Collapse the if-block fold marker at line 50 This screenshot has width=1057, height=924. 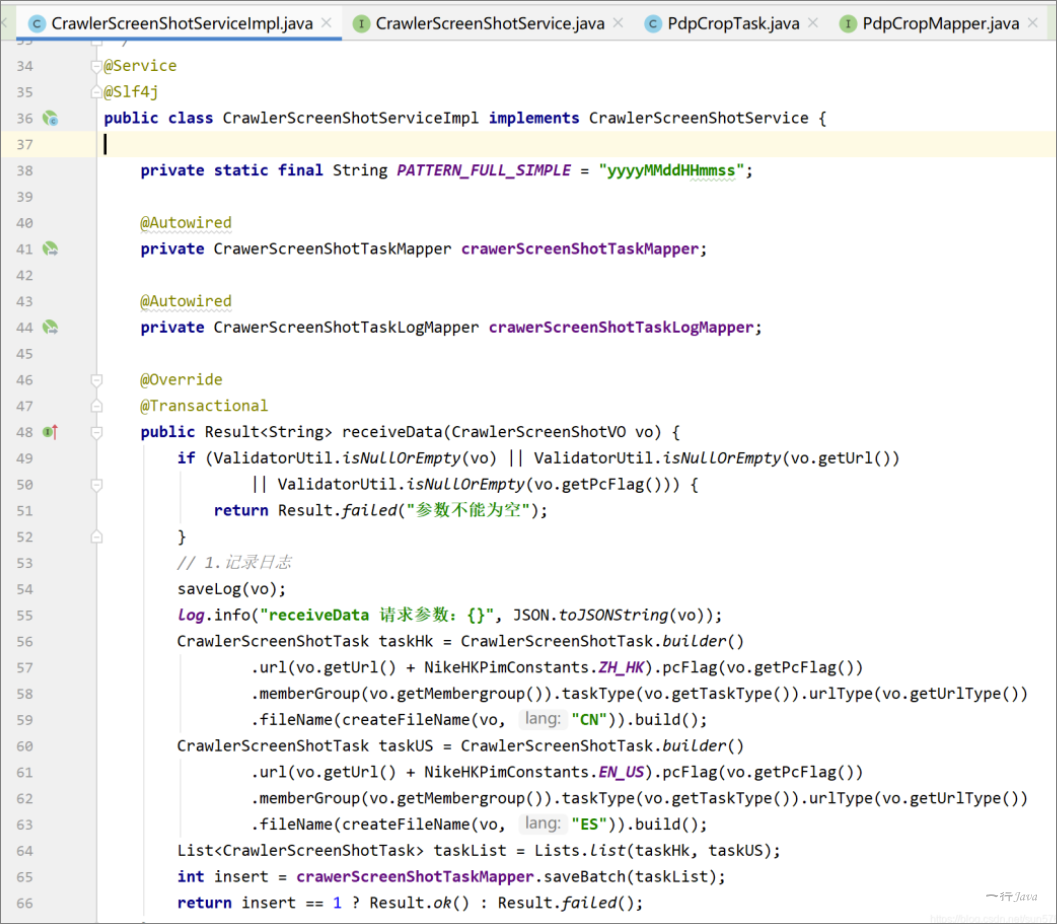(96, 485)
